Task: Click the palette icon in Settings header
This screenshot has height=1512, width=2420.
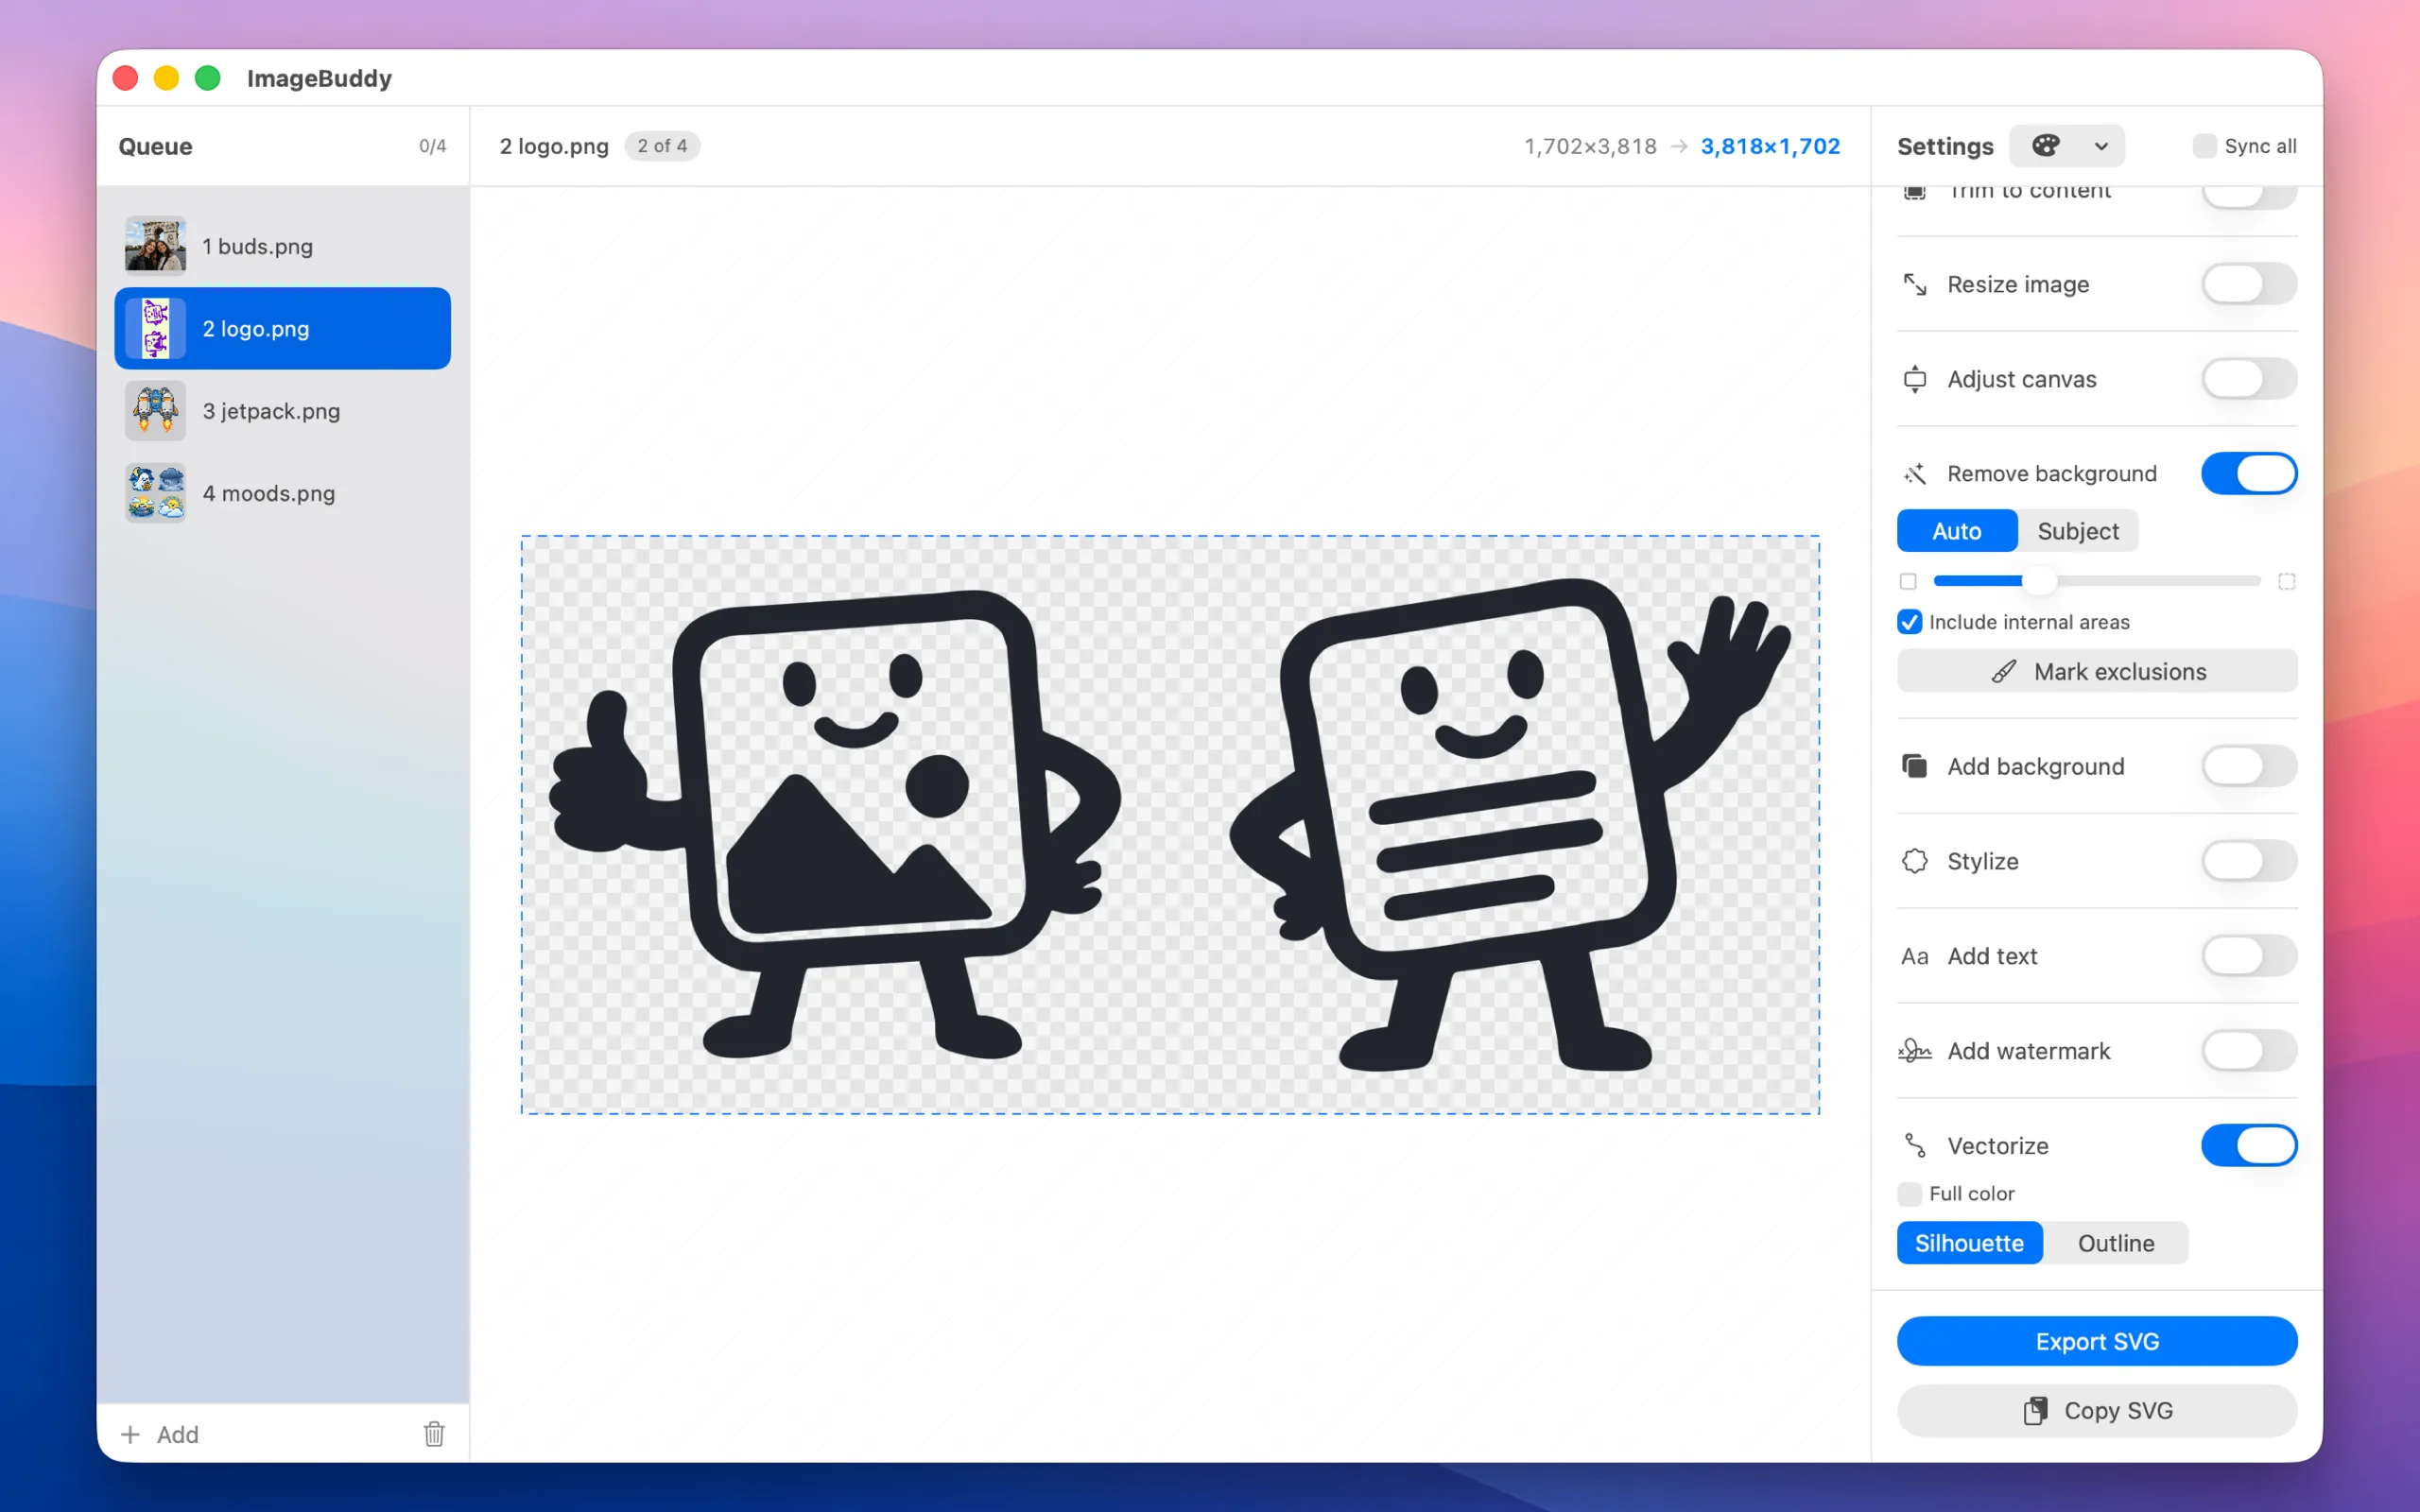Action: tap(2045, 146)
